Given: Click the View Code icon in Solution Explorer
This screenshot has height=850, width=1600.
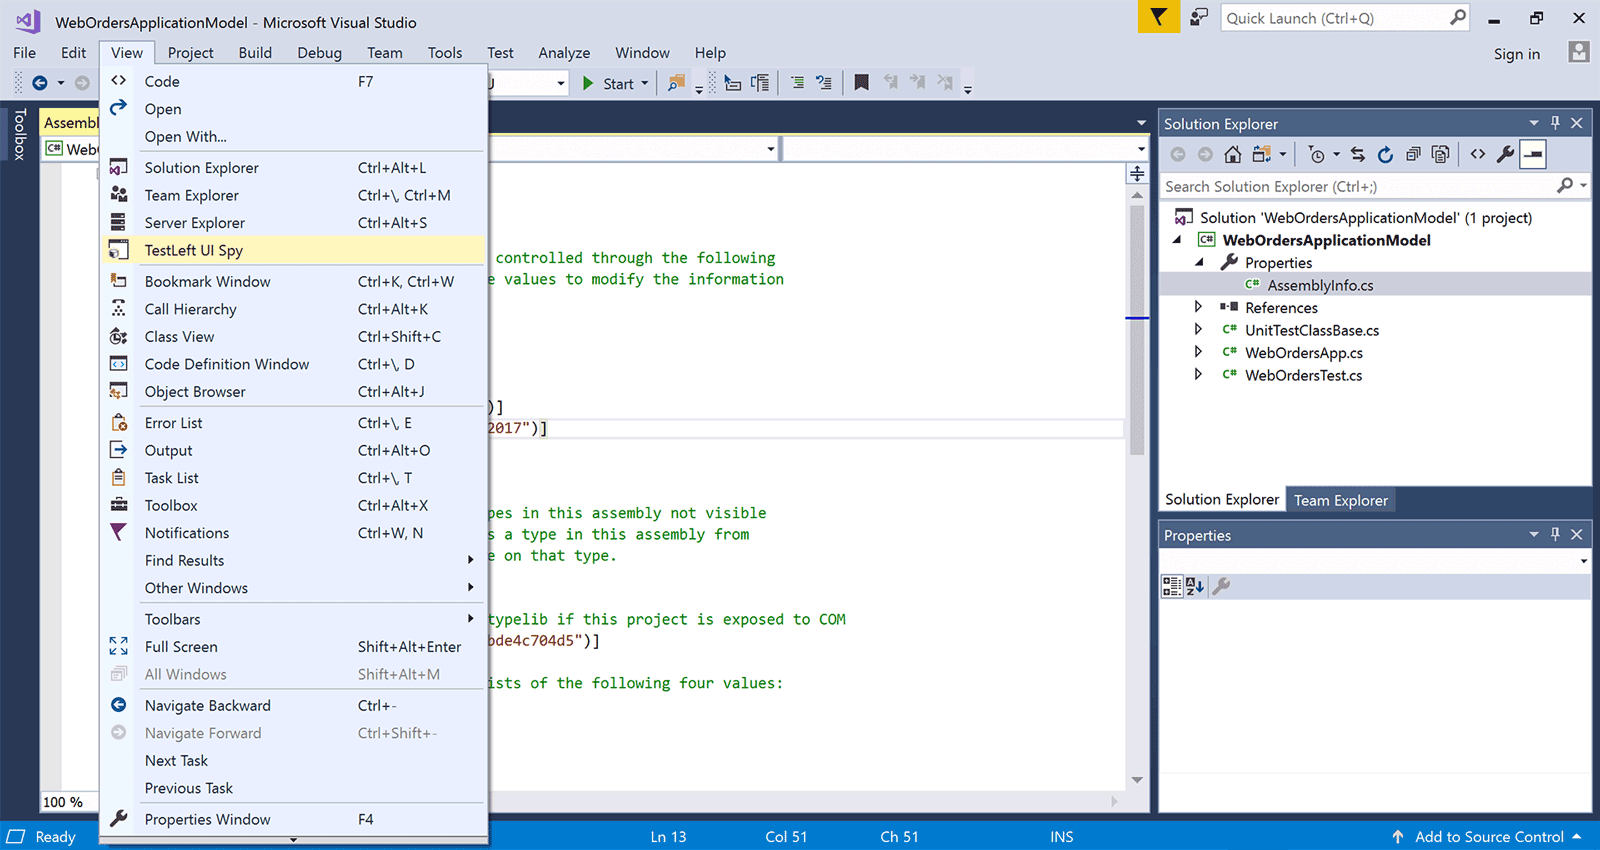Looking at the screenshot, I should click(1478, 154).
